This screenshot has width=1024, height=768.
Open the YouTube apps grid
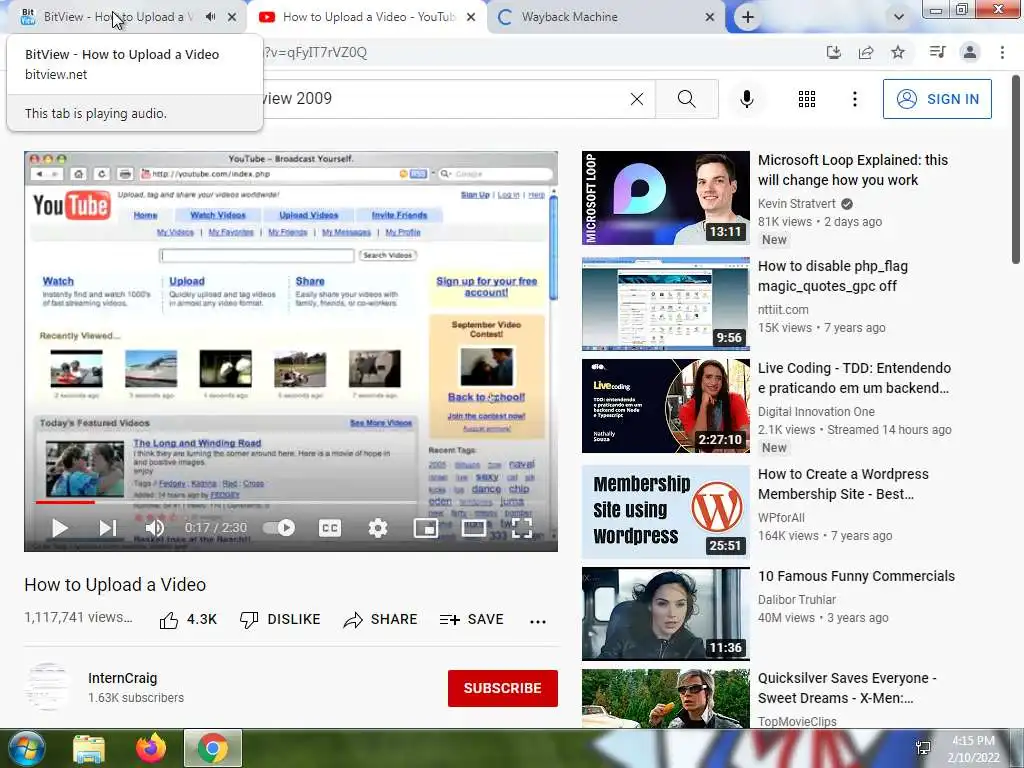coord(807,99)
